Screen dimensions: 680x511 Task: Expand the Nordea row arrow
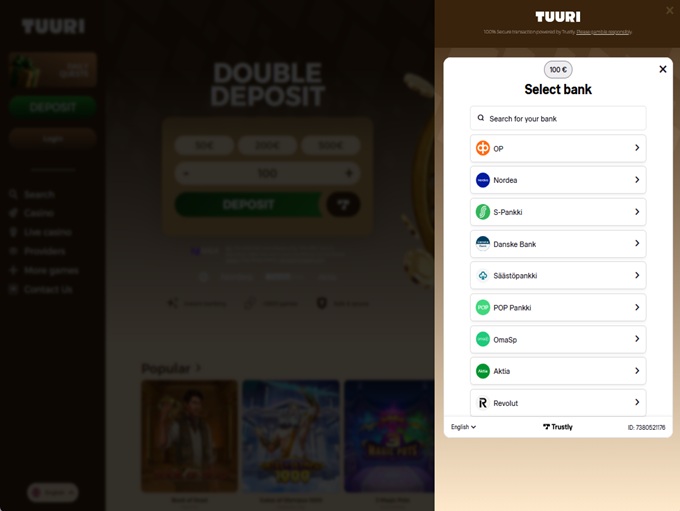coord(637,180)
